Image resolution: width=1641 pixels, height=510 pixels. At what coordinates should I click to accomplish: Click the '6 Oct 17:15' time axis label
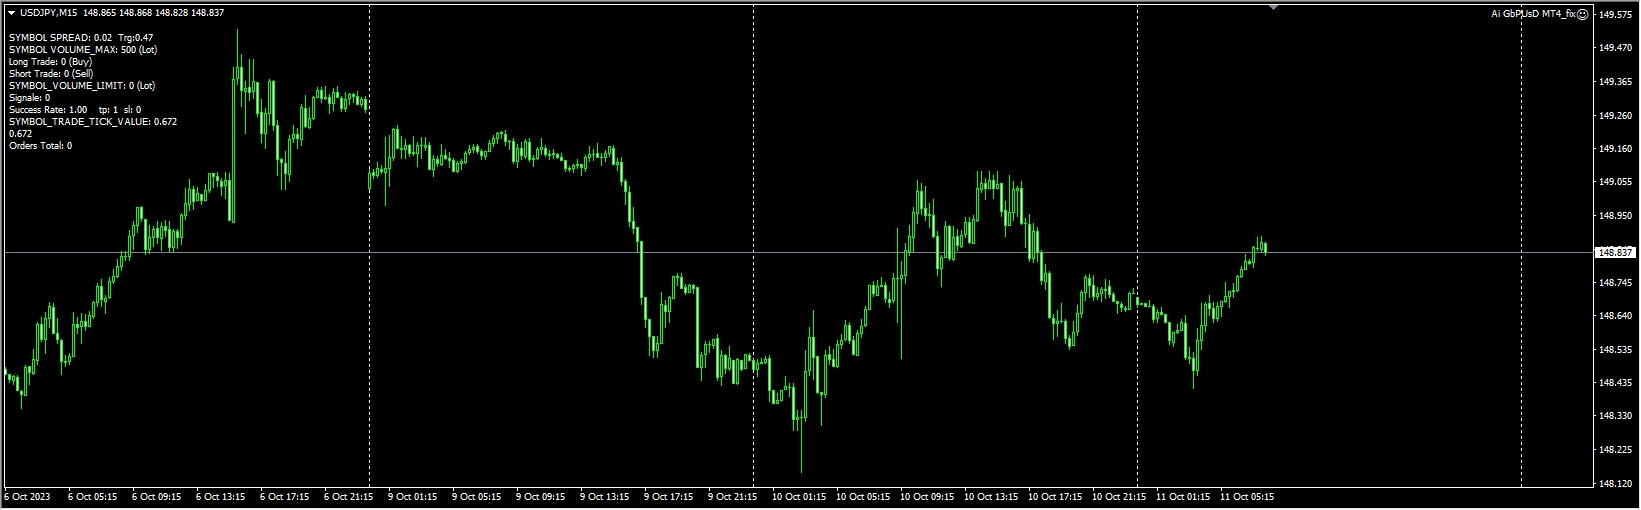point(285,496)
